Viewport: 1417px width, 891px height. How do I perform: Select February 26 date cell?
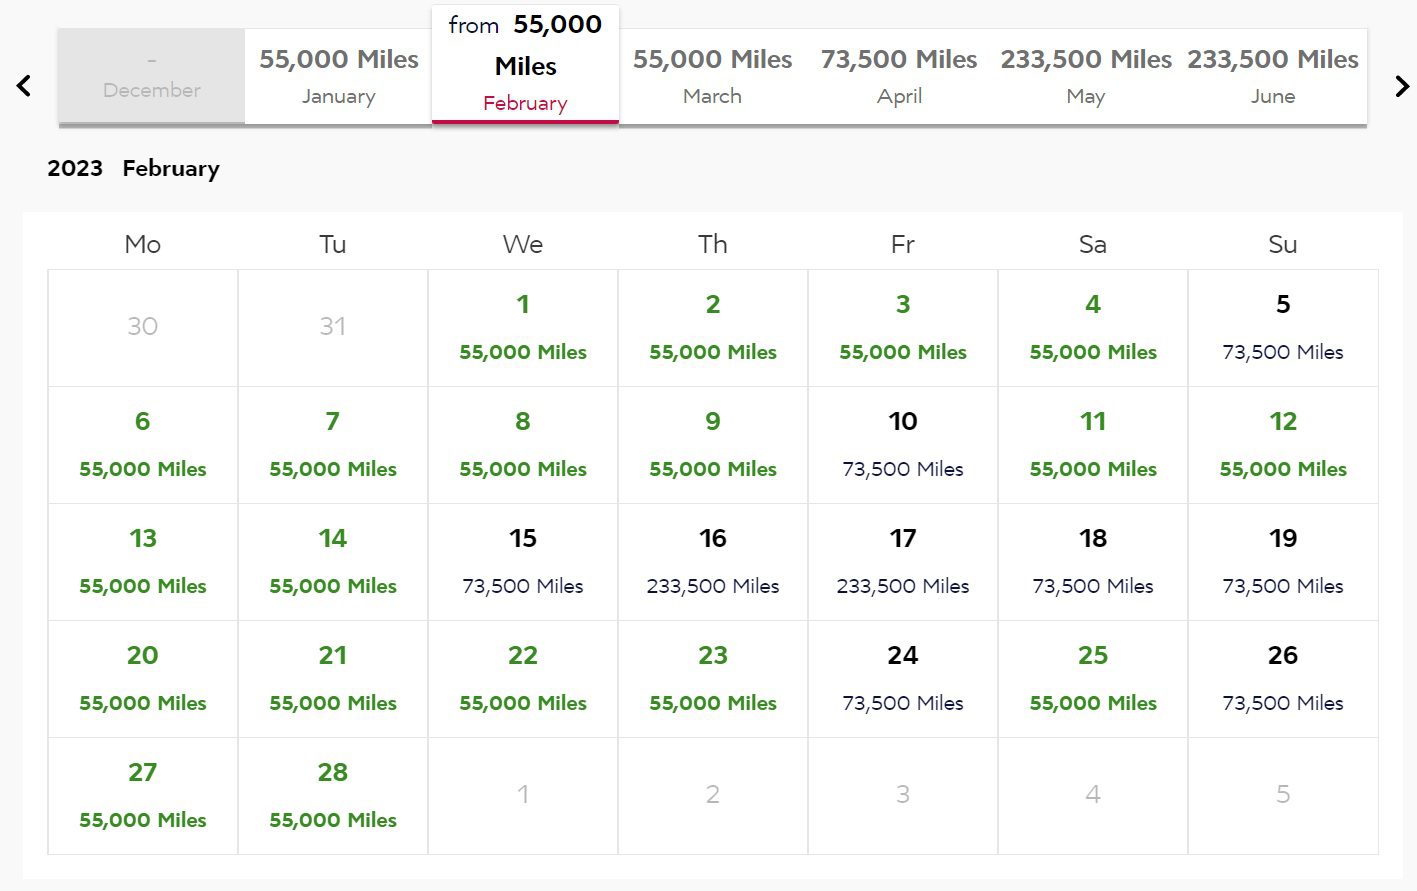coord(1283,679)
